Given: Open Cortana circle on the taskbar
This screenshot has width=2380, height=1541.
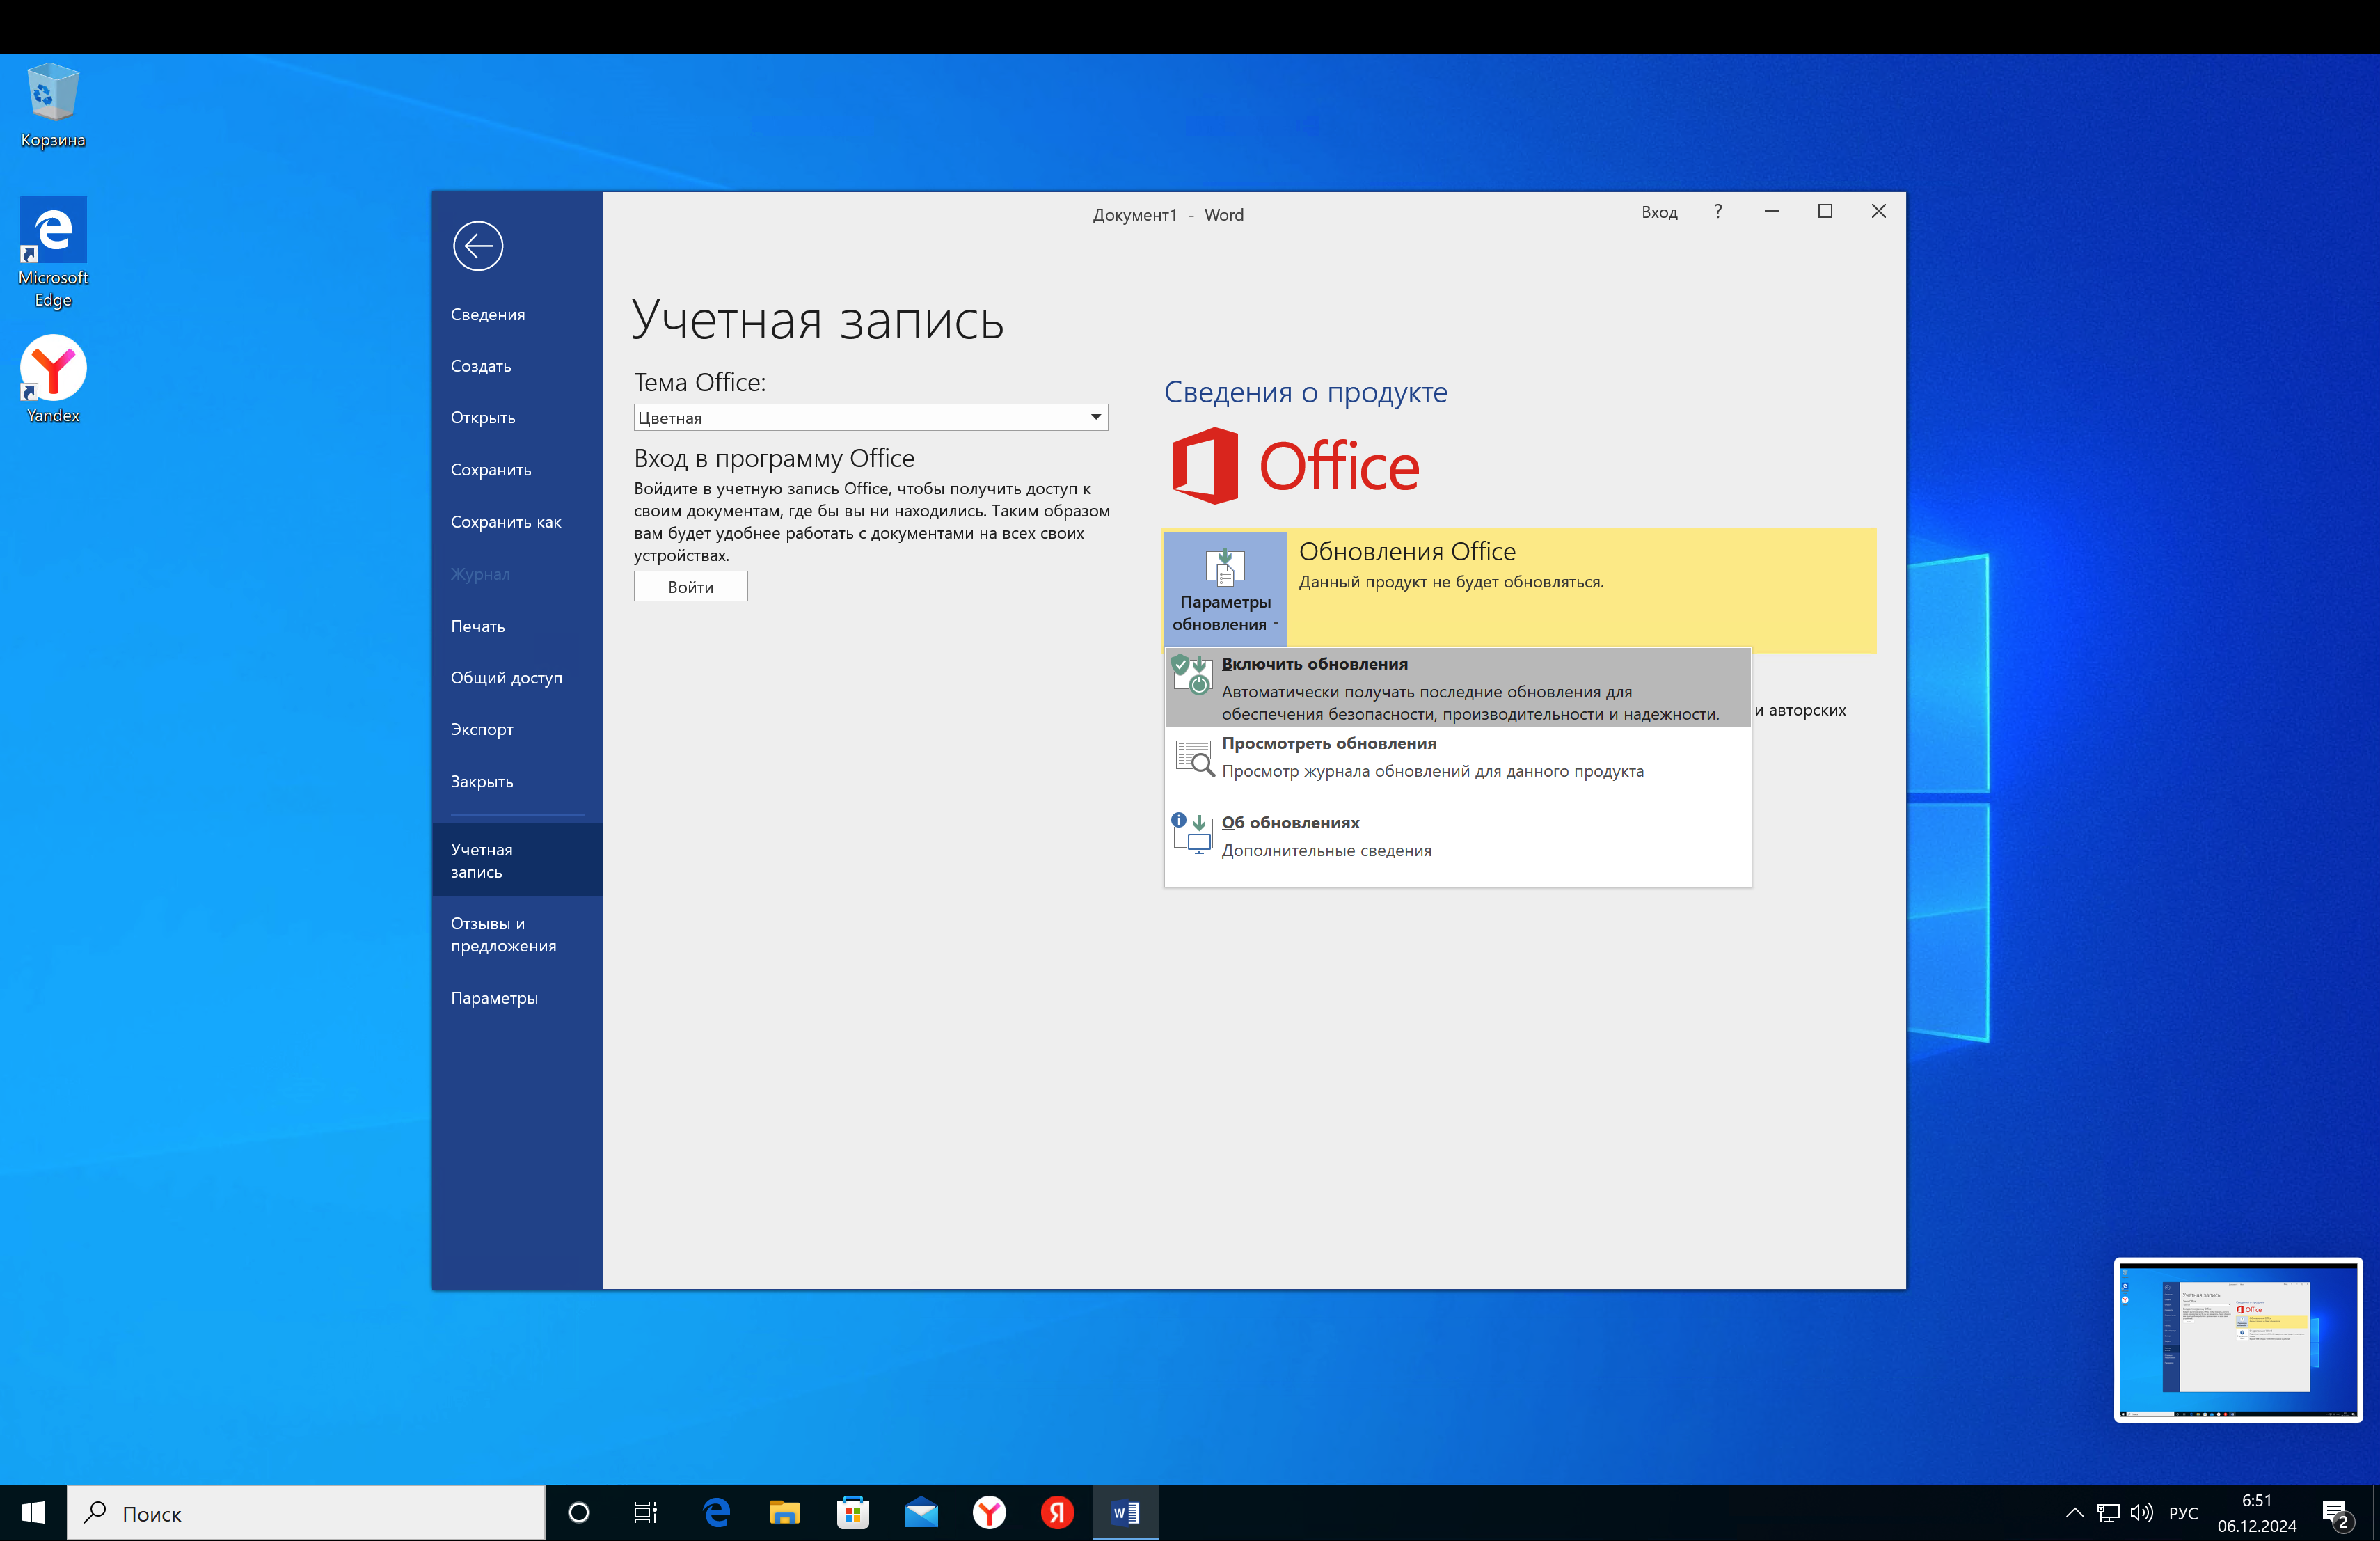Looking at the screenshot, I should point(578,1513).
